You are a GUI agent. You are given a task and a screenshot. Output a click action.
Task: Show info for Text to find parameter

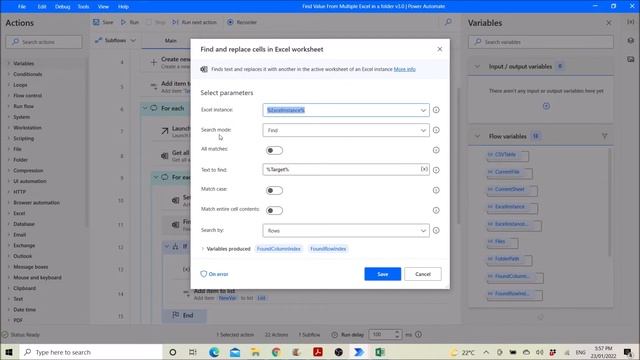click(436, 170)
